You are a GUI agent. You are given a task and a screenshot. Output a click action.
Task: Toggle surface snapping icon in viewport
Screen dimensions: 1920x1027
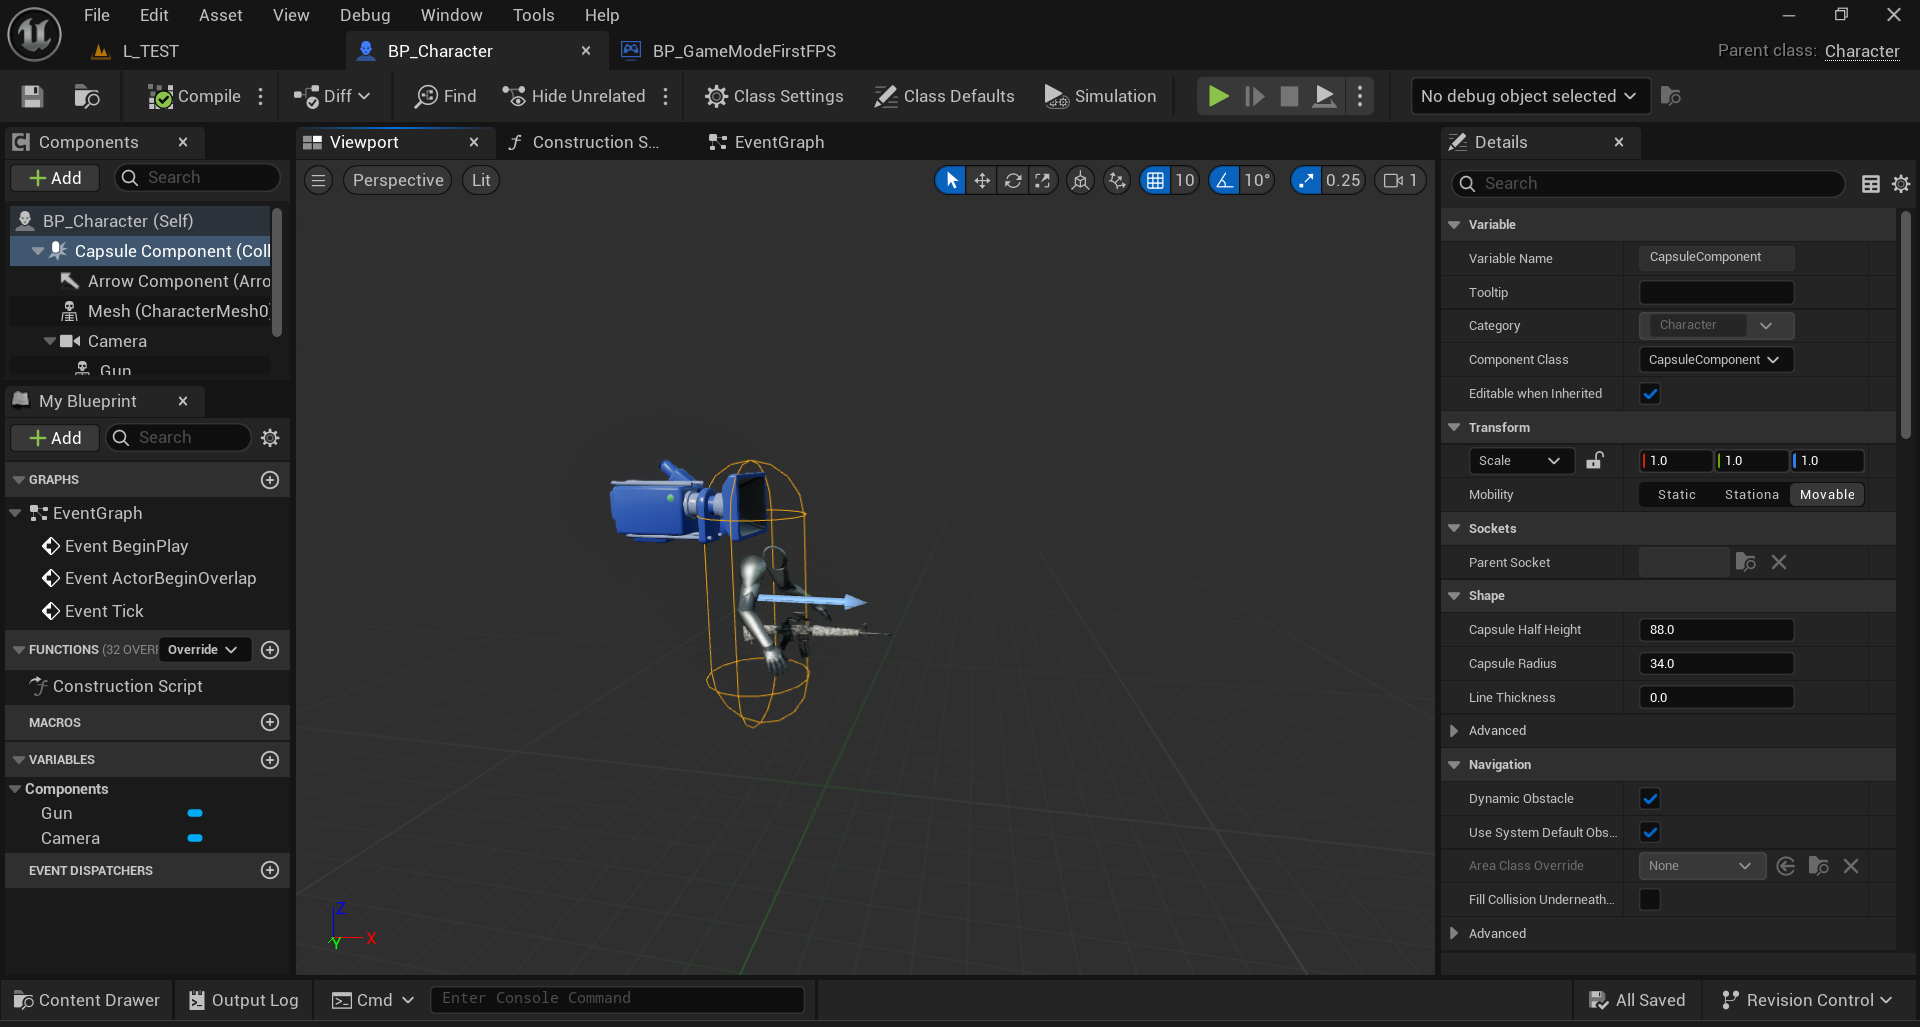1117,180
